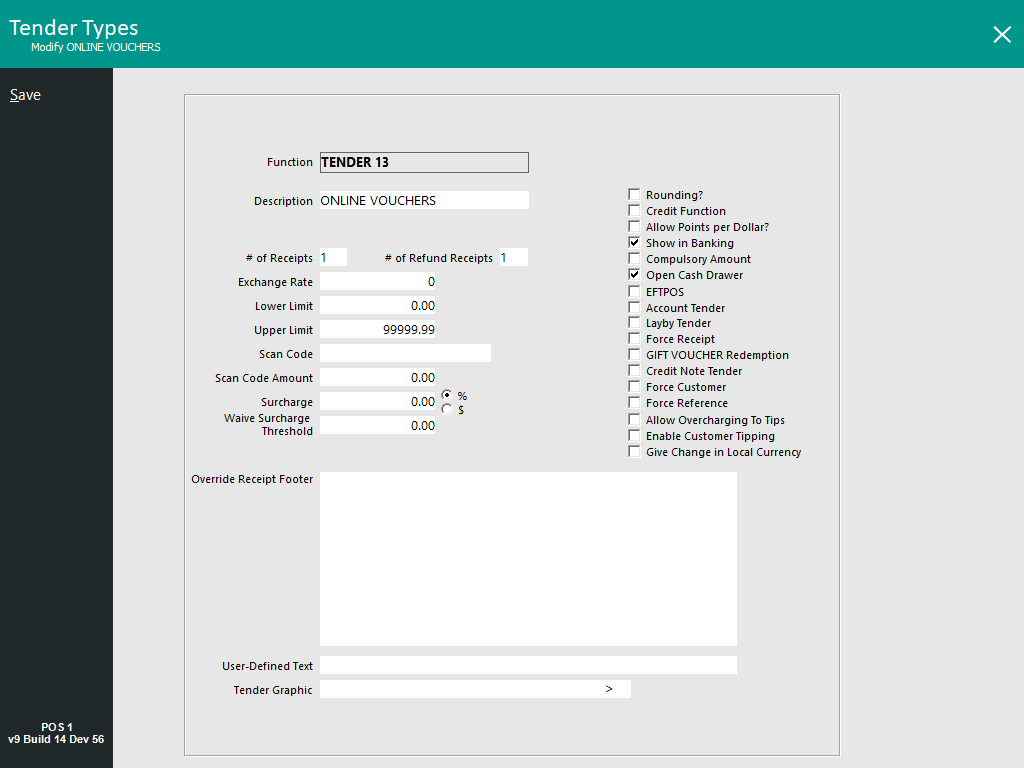Viewport: 1024px width, 768px height.
Task: Enable GIFT VOUCHER Redemption checkbox
Action: pos(634,355)
